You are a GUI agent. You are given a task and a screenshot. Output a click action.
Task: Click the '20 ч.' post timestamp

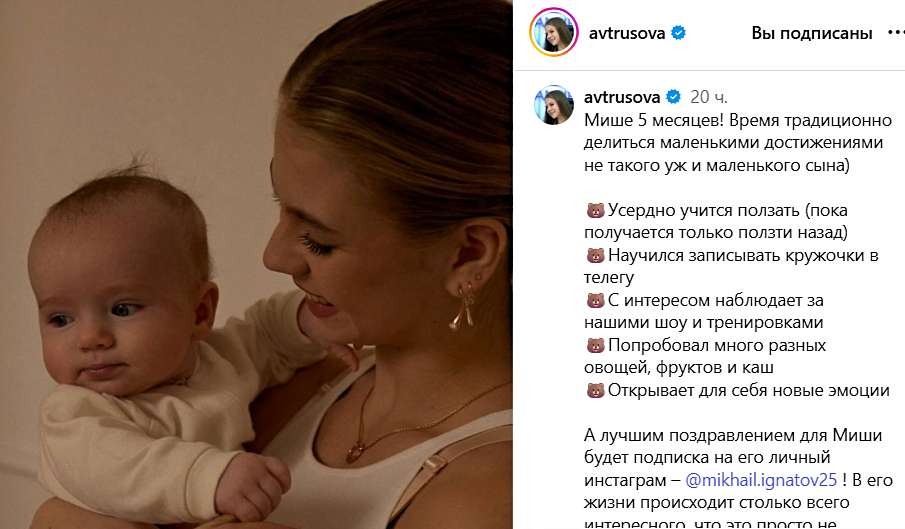(x=709, y=97)
